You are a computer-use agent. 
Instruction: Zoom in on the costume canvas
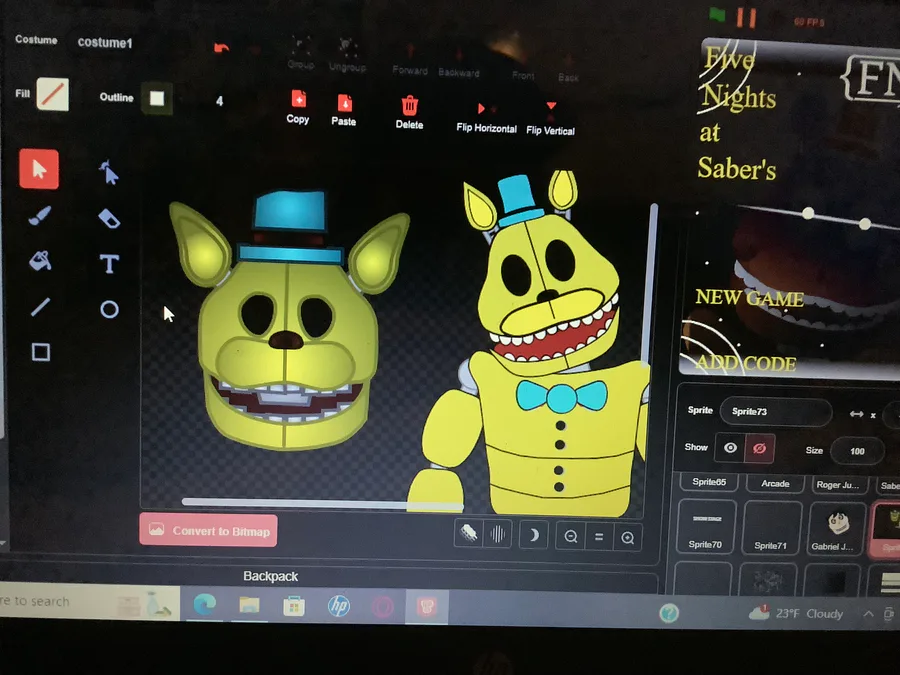click(x=627, y=538)
